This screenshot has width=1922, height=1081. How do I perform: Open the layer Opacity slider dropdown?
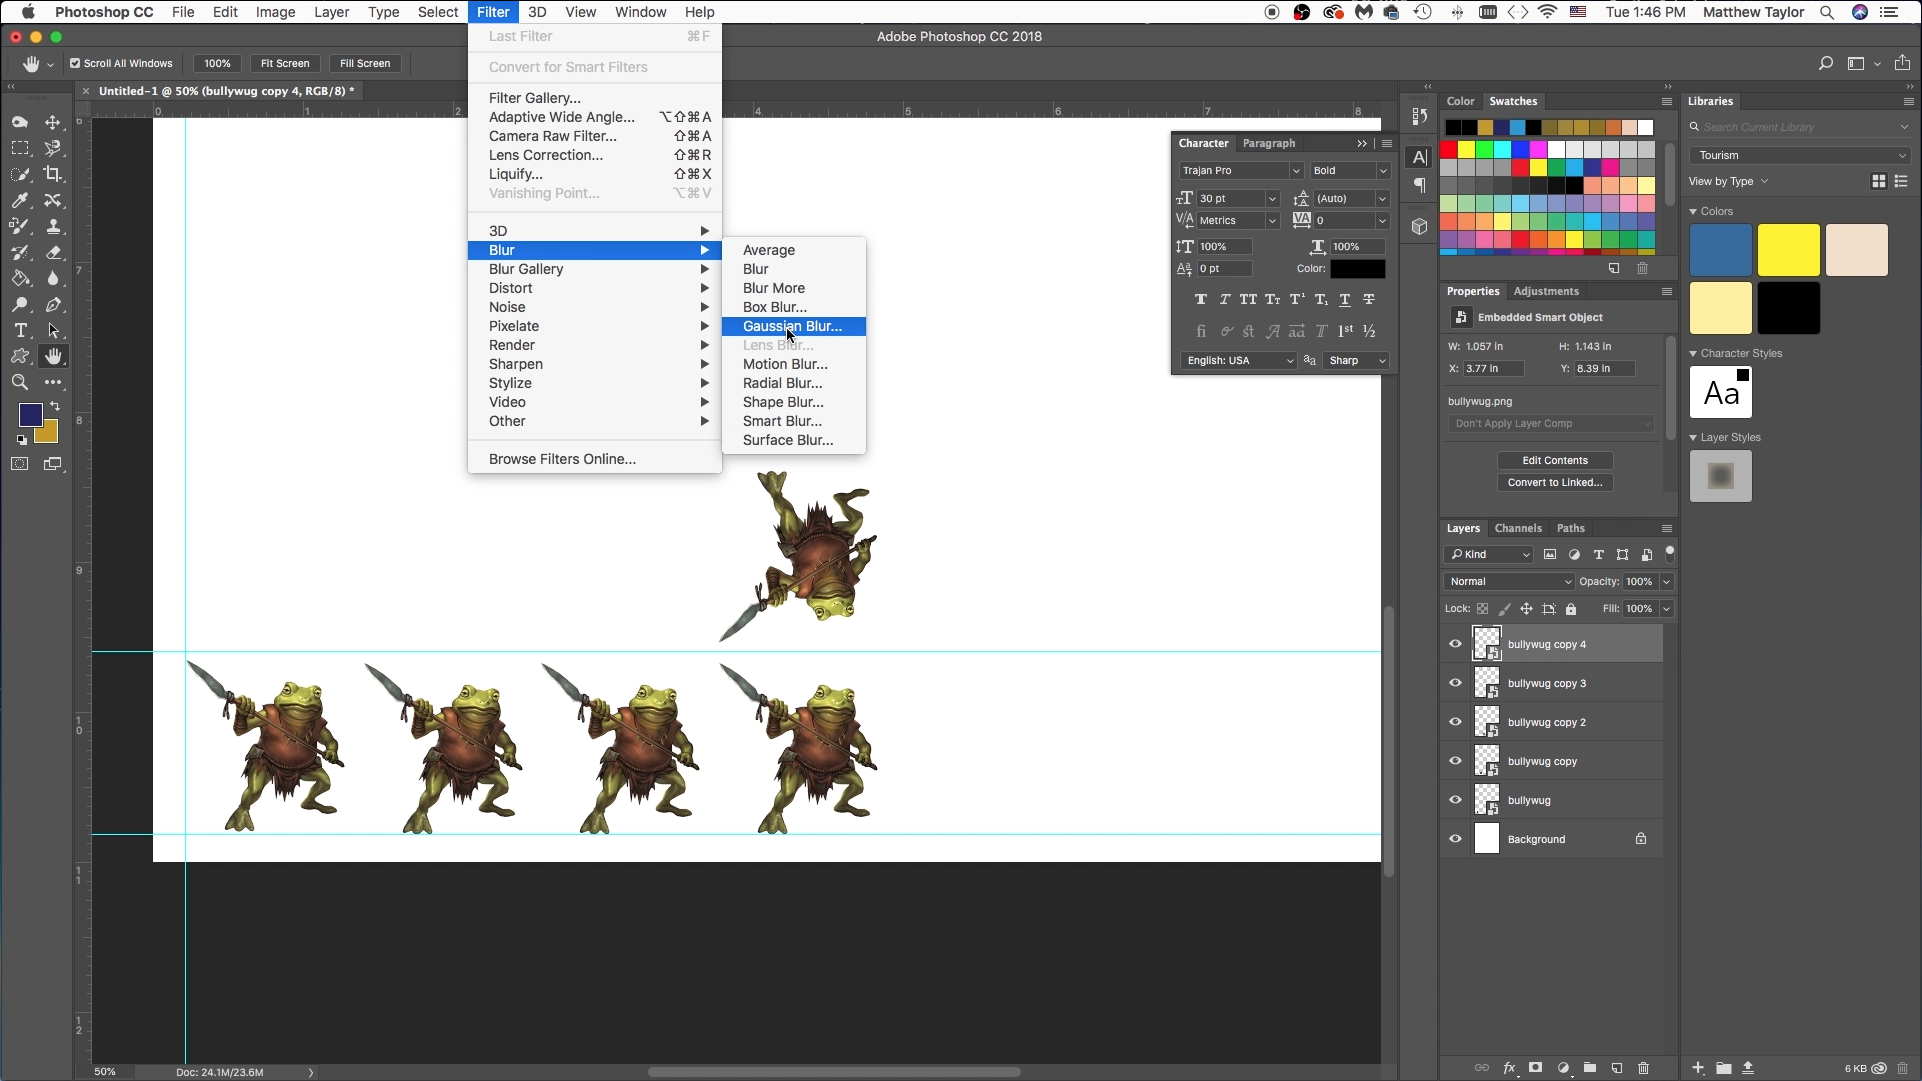point(1666,581)
